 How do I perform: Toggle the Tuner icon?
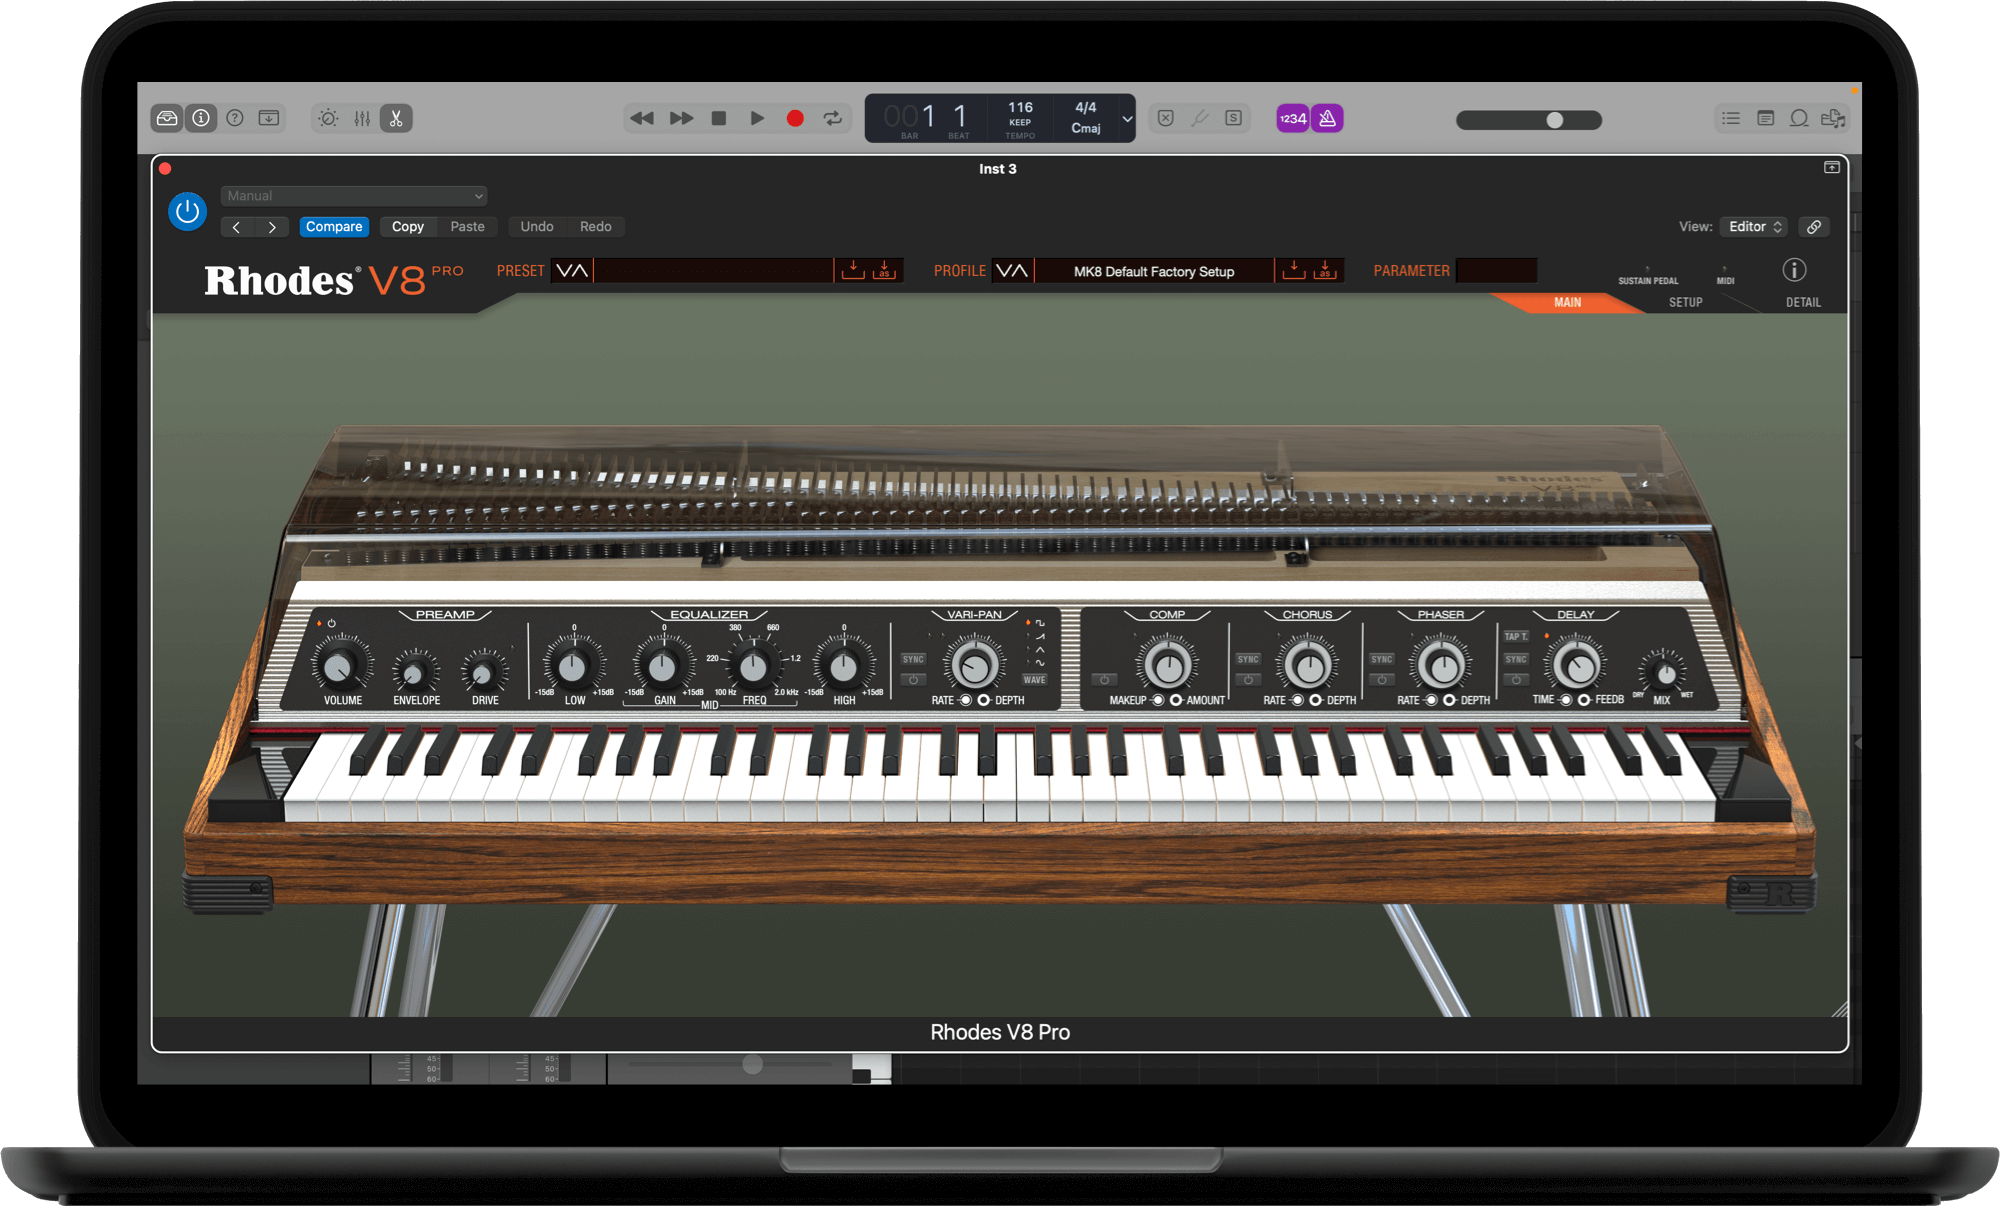(1200, 118)
